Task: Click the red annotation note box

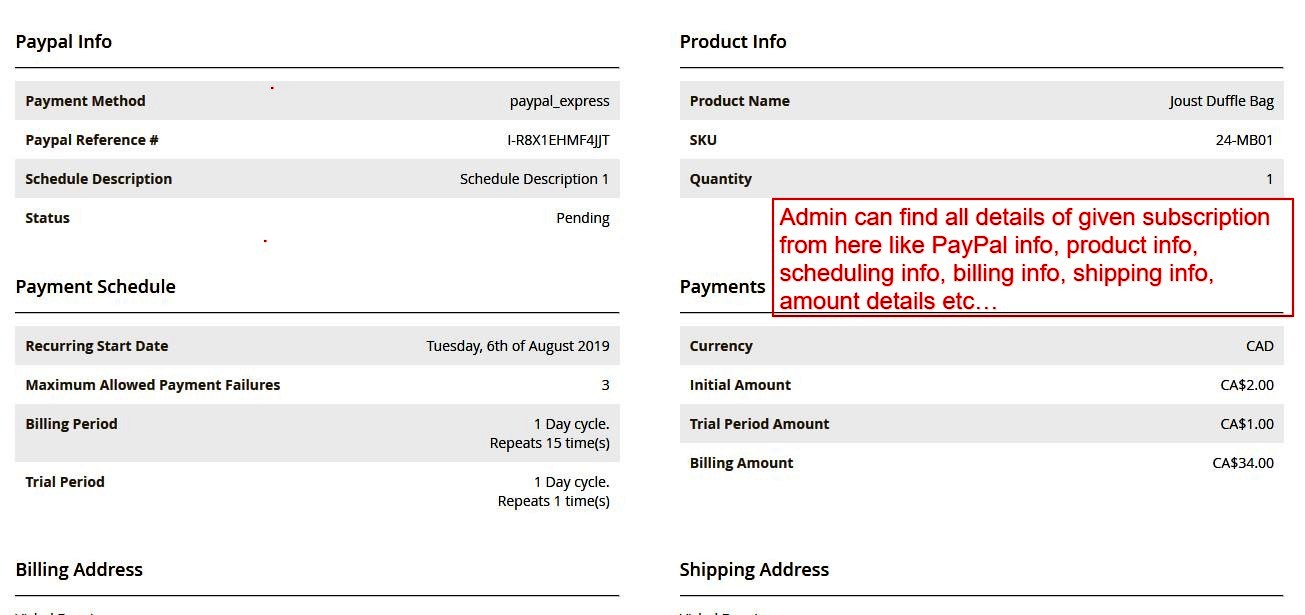Action: coord(1032,258)
